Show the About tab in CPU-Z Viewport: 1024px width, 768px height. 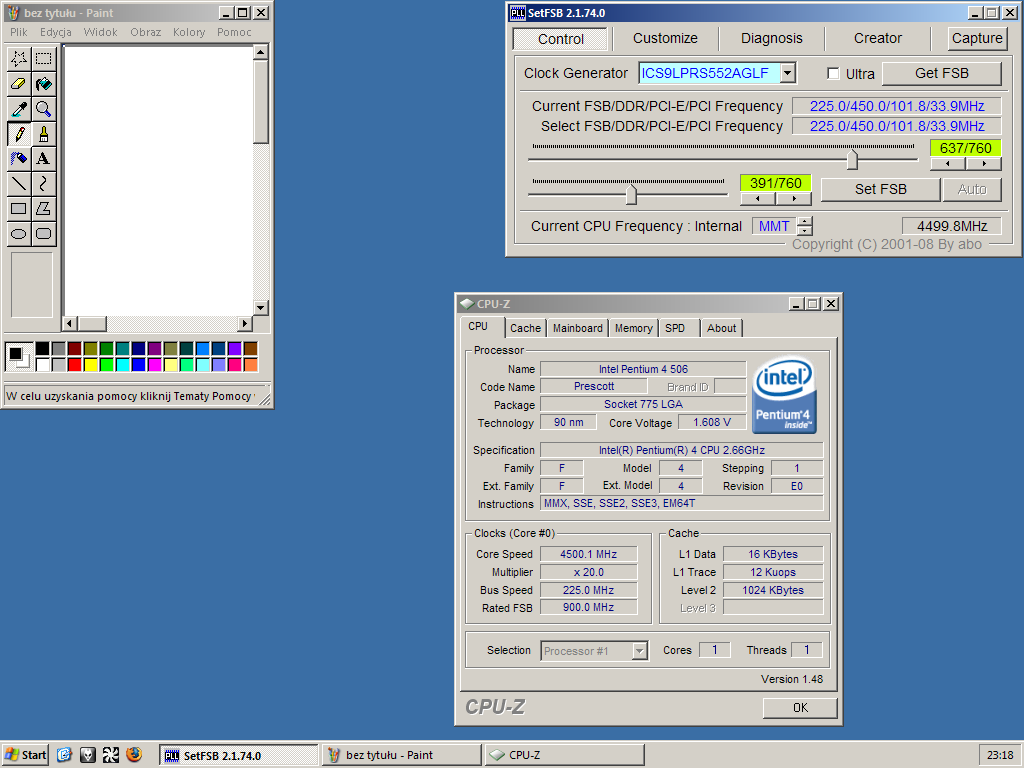(x=721, y=328)
